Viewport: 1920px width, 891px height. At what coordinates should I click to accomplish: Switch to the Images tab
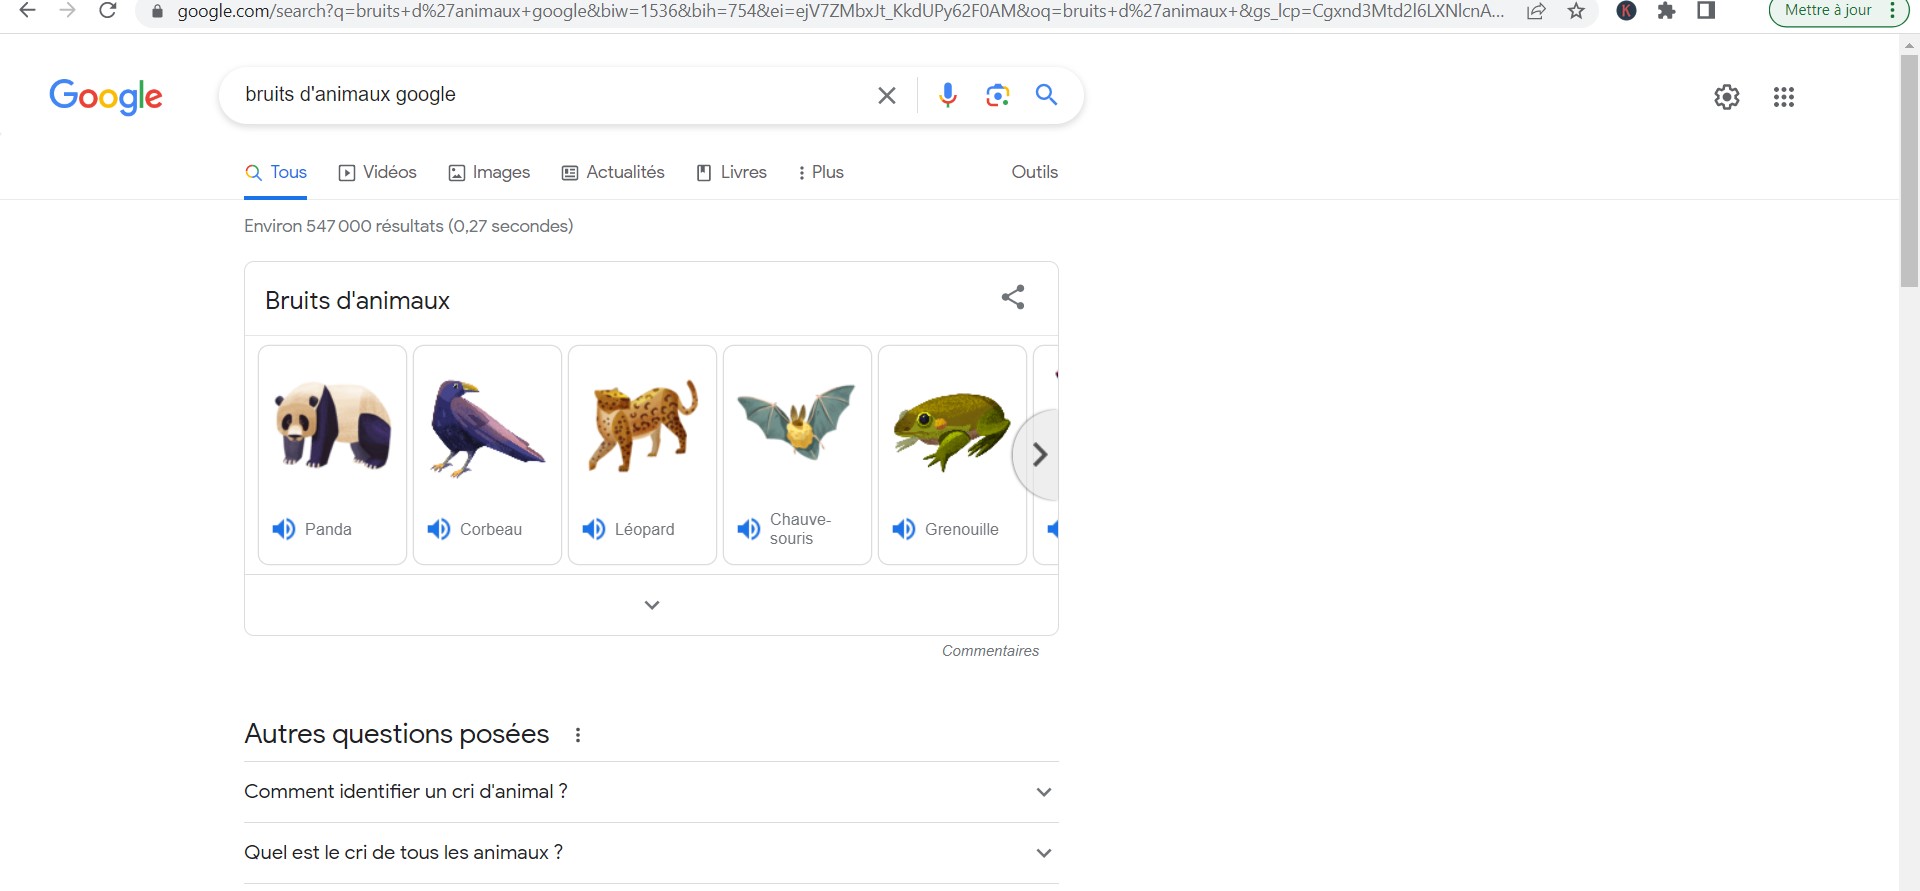click(x=489, y=173)
